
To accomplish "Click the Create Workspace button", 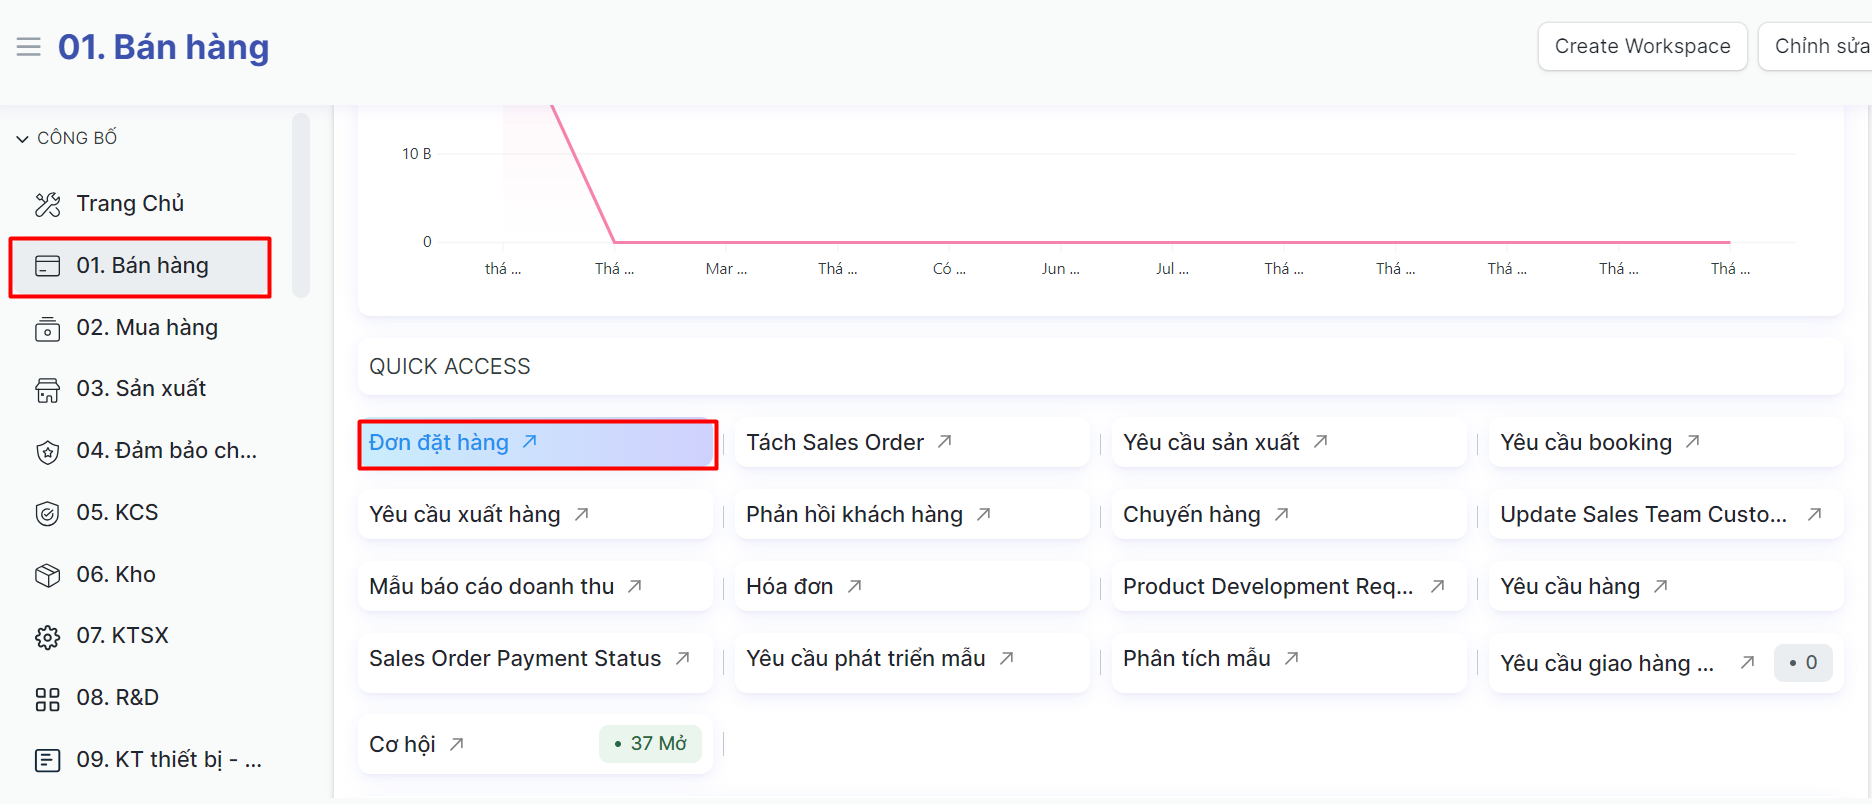I will [1642, 47].
